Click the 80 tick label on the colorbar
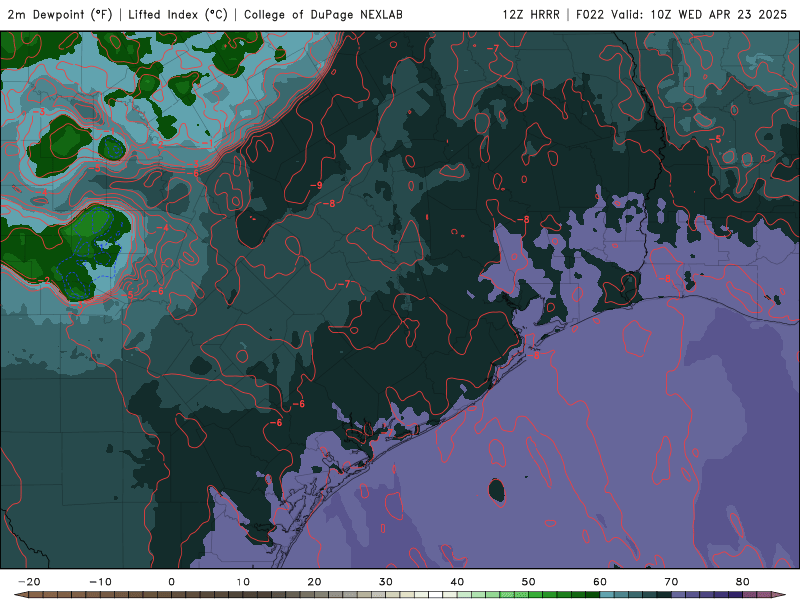 [743, 582]
